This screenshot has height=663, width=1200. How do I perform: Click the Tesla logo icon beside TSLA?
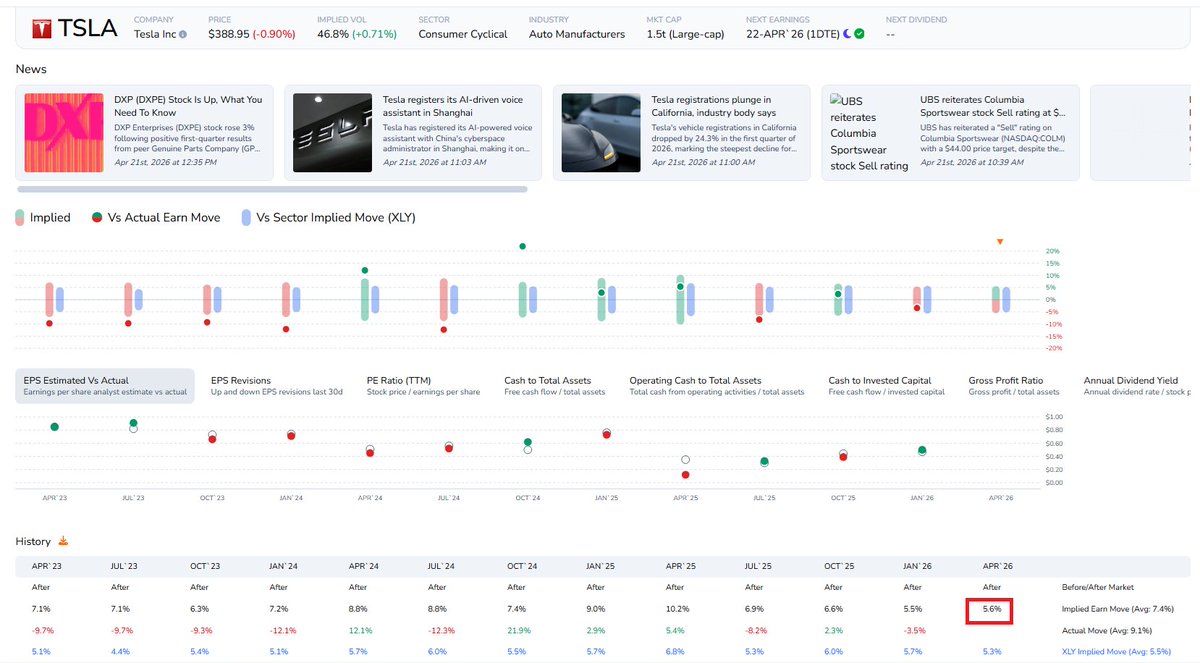41,27
